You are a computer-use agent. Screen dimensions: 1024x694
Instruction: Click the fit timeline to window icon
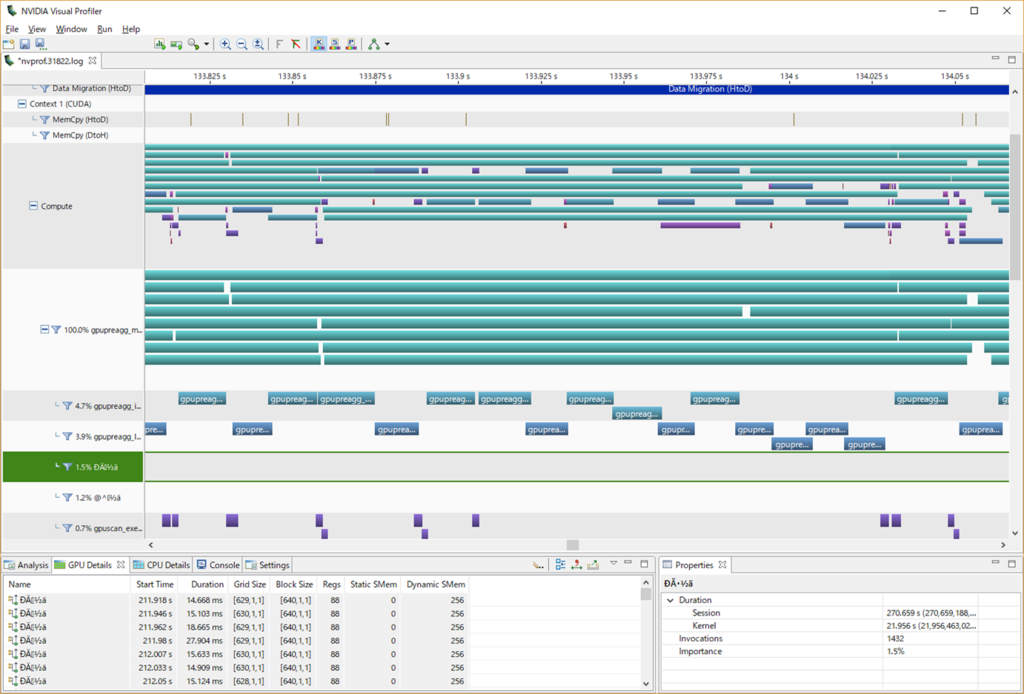[x=258, y=44]
